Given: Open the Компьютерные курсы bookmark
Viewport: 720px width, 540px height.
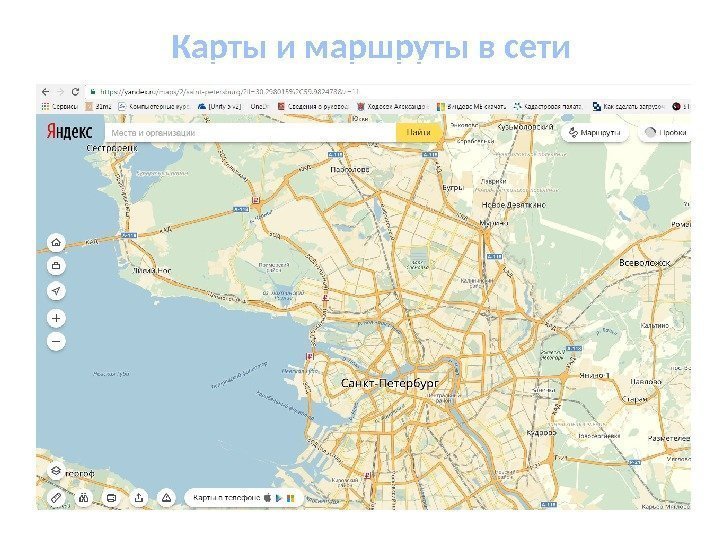Looking at the screenshot, I should click(154, 107).
